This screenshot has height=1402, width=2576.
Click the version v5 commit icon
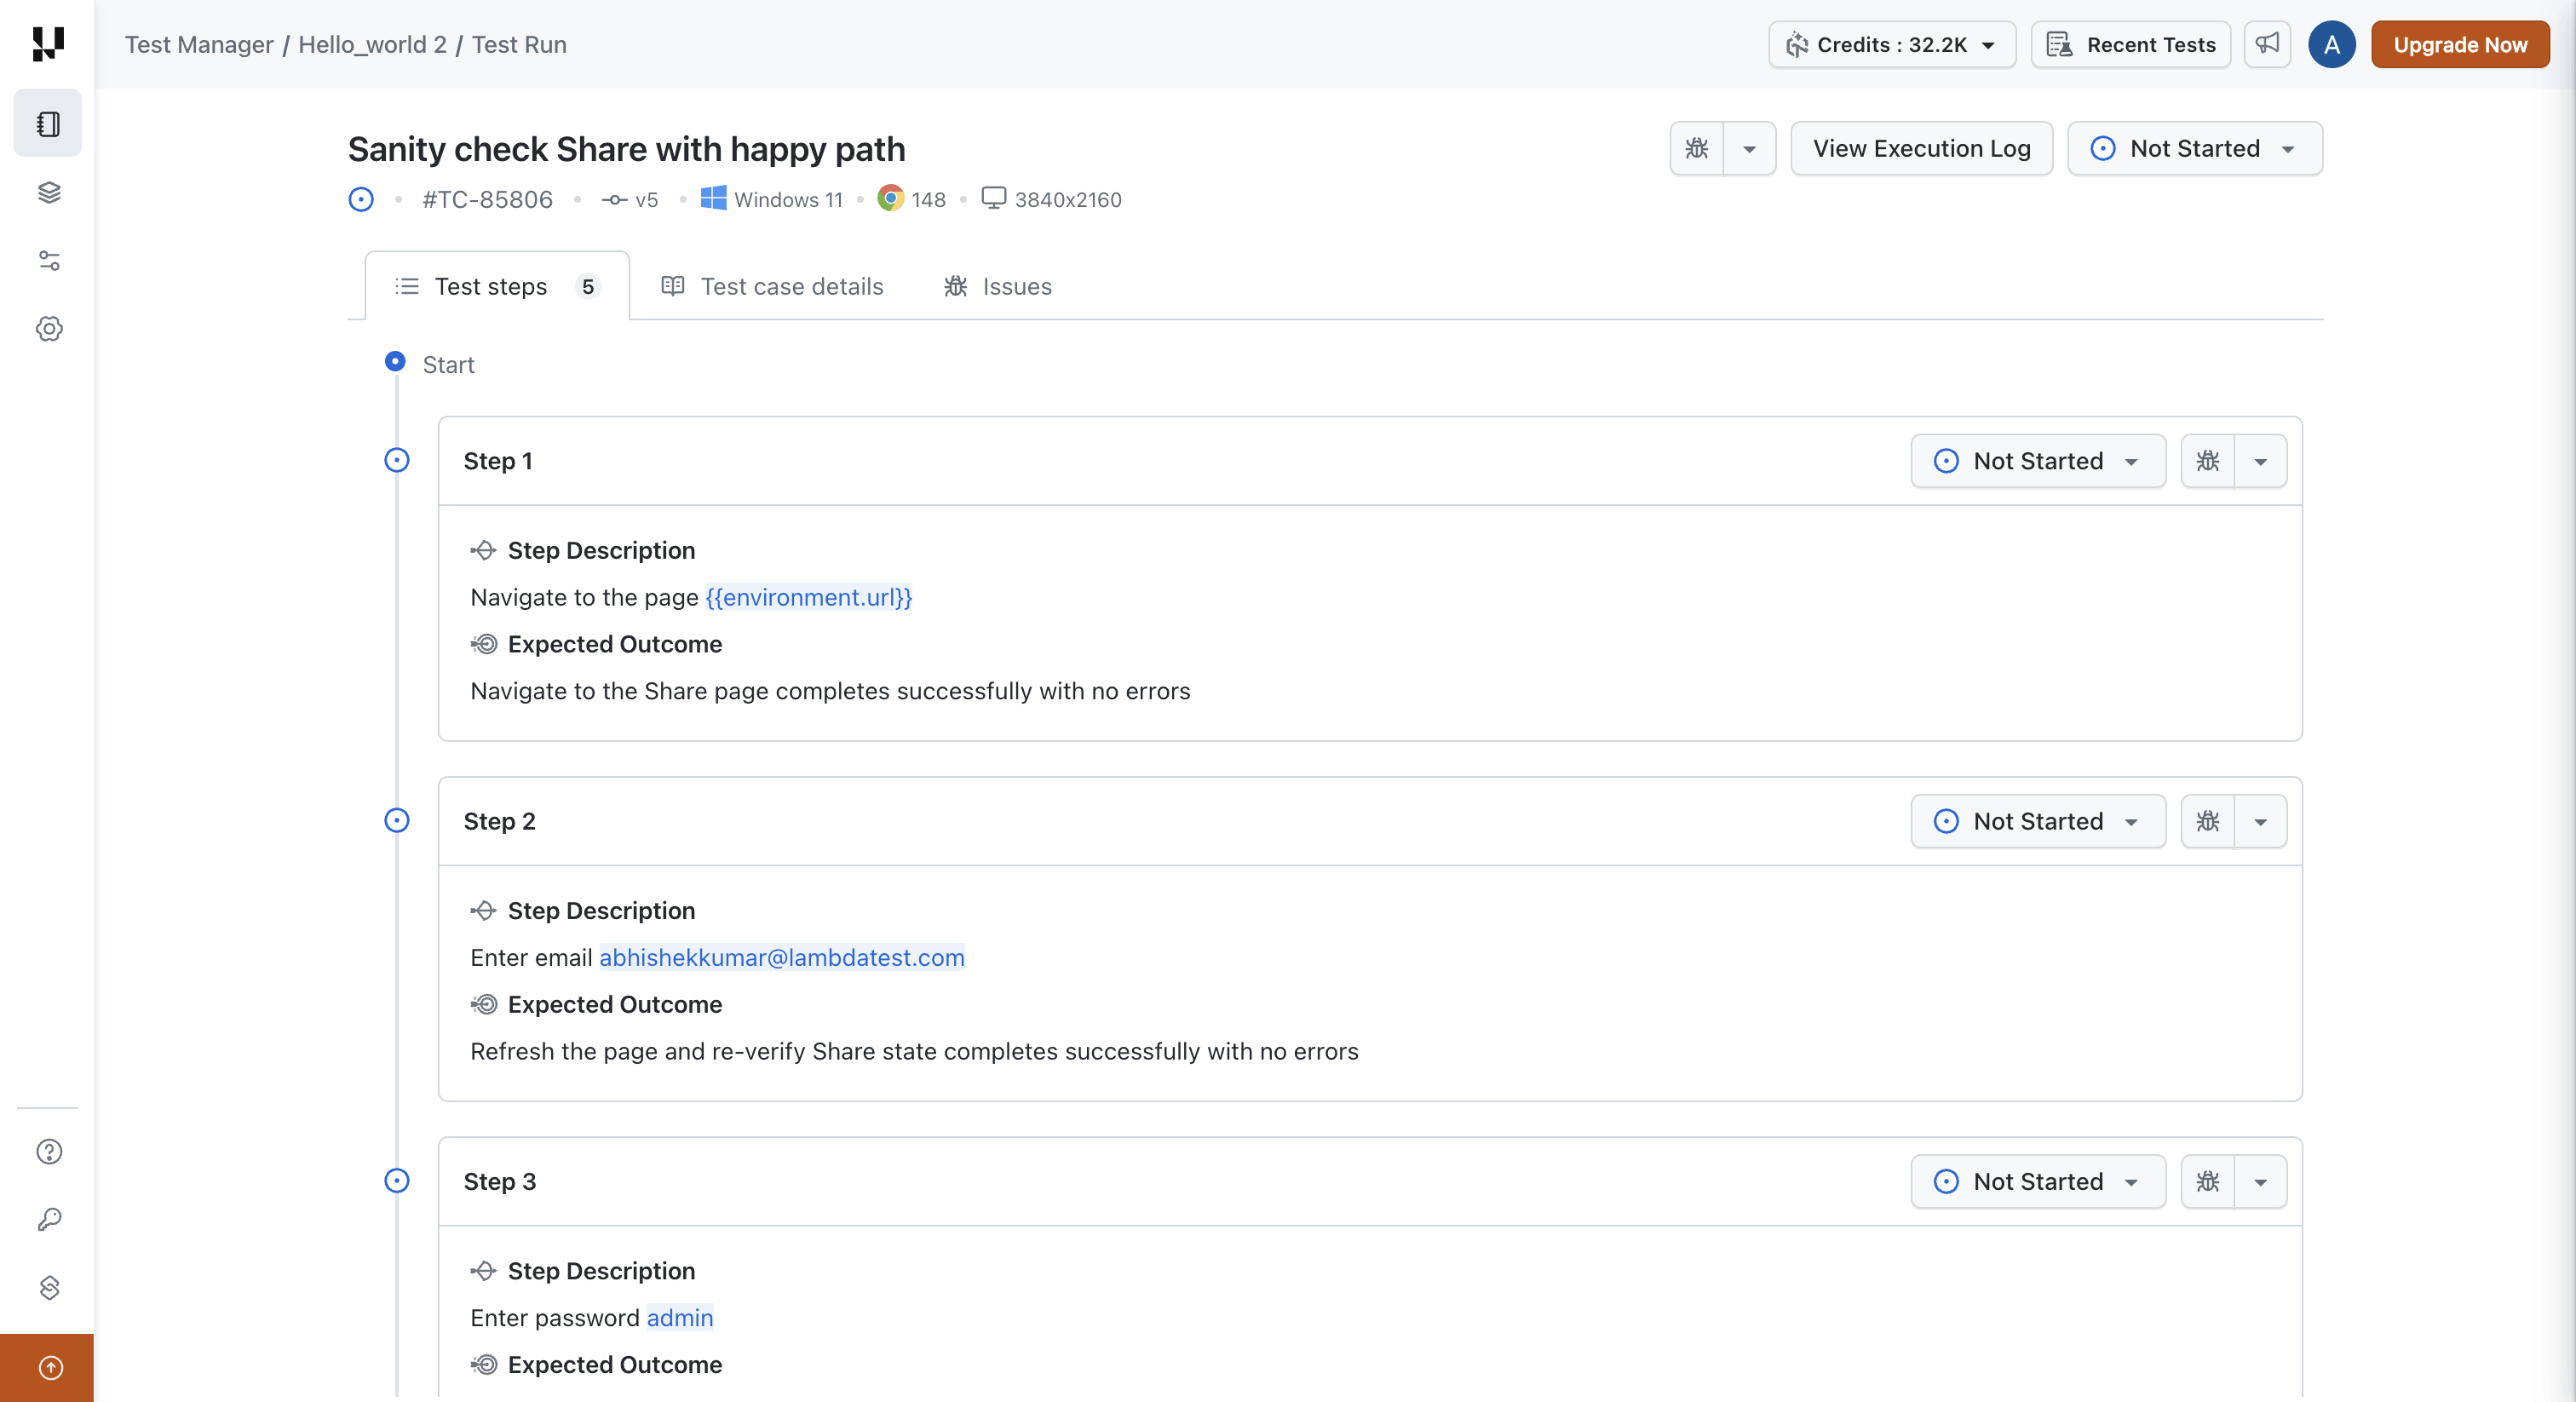(613, 199)
